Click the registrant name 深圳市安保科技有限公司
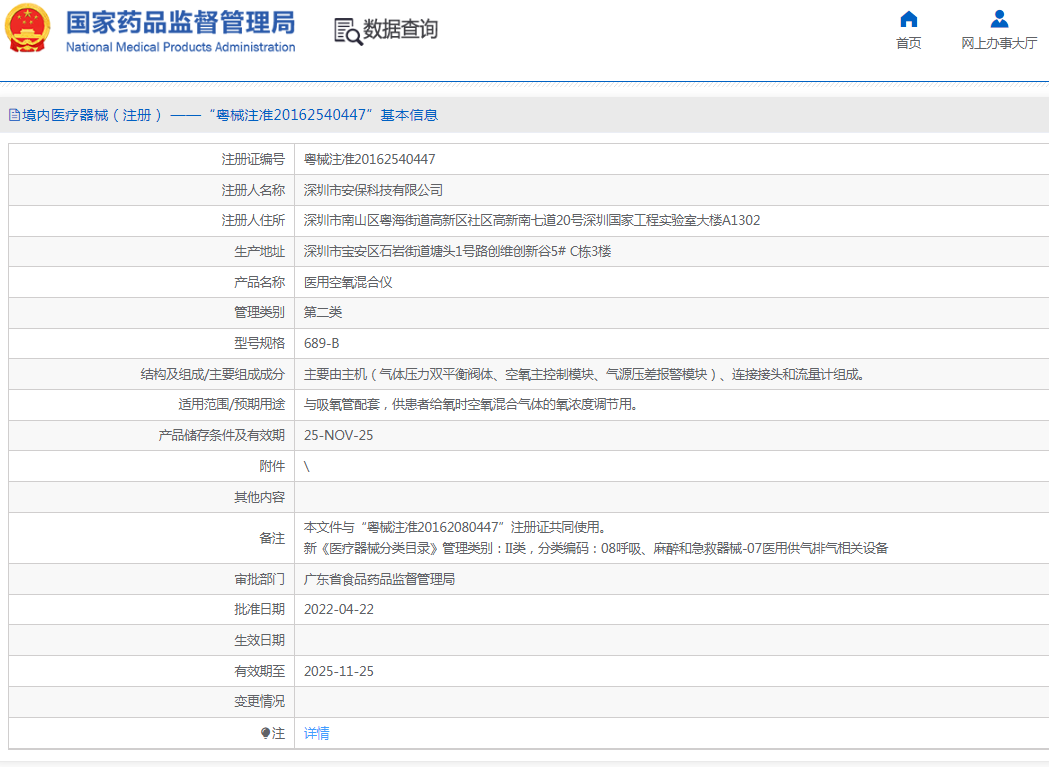Screen dimensions: 1049x767 [x=373, y=190]
